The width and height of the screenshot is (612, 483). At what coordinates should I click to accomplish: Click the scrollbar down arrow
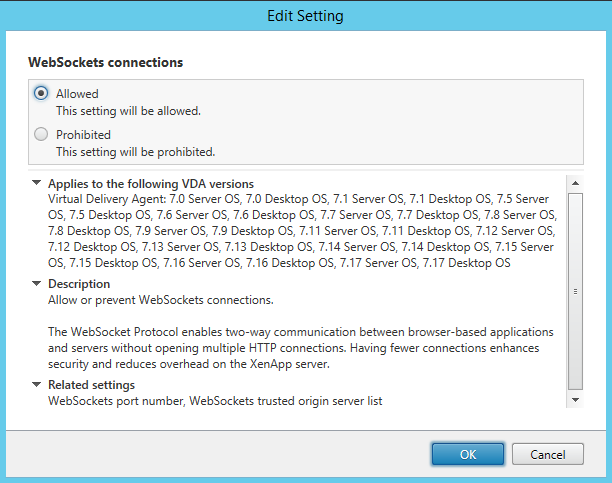(575, 400)
